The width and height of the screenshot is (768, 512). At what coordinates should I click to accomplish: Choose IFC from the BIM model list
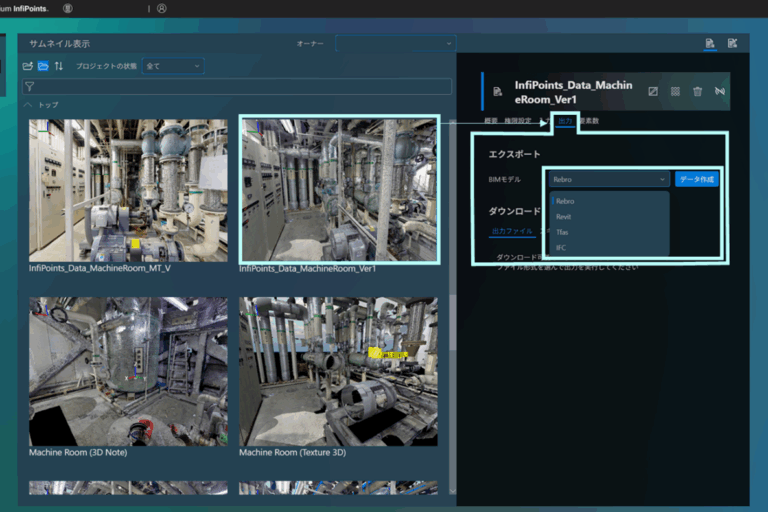[561, 246]
